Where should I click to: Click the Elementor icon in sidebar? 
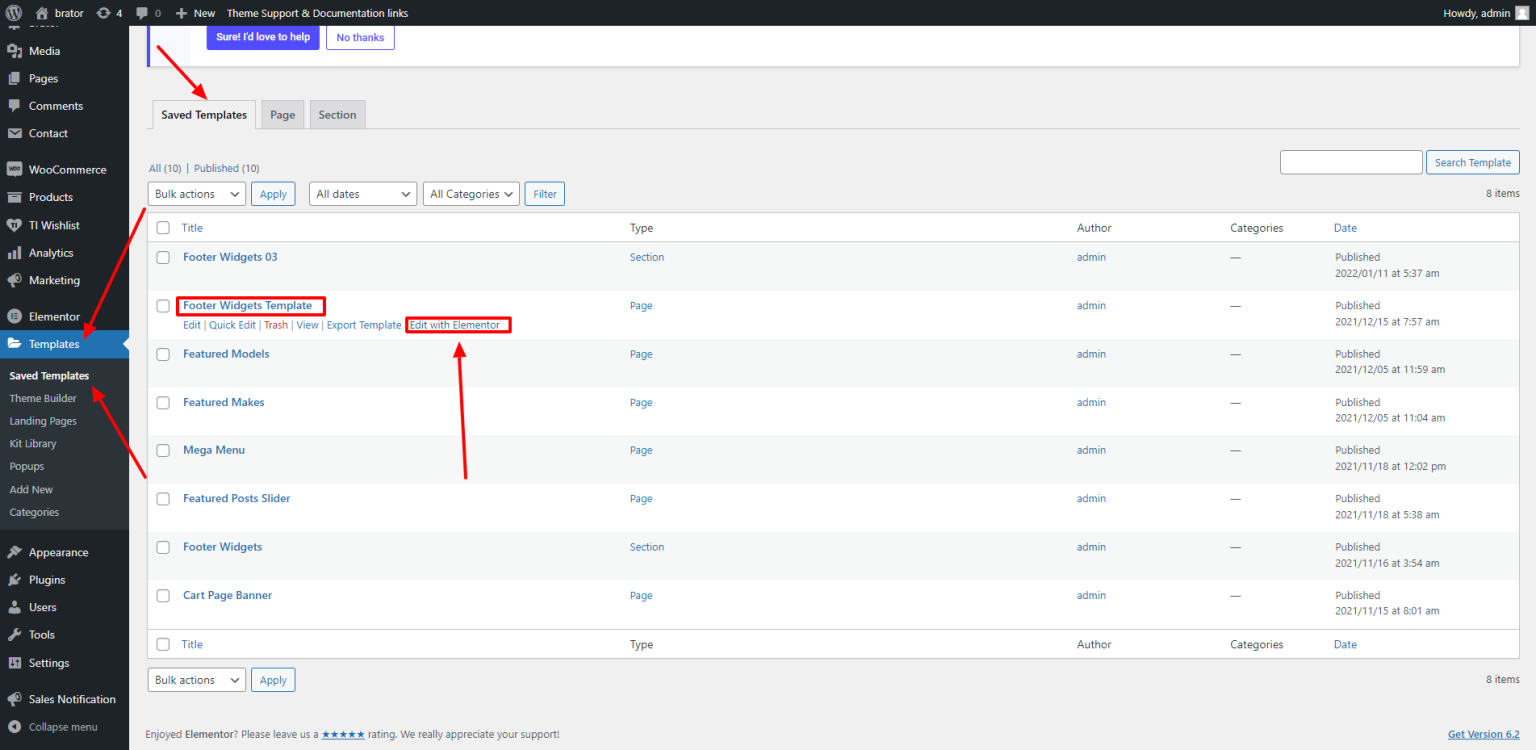15,316
